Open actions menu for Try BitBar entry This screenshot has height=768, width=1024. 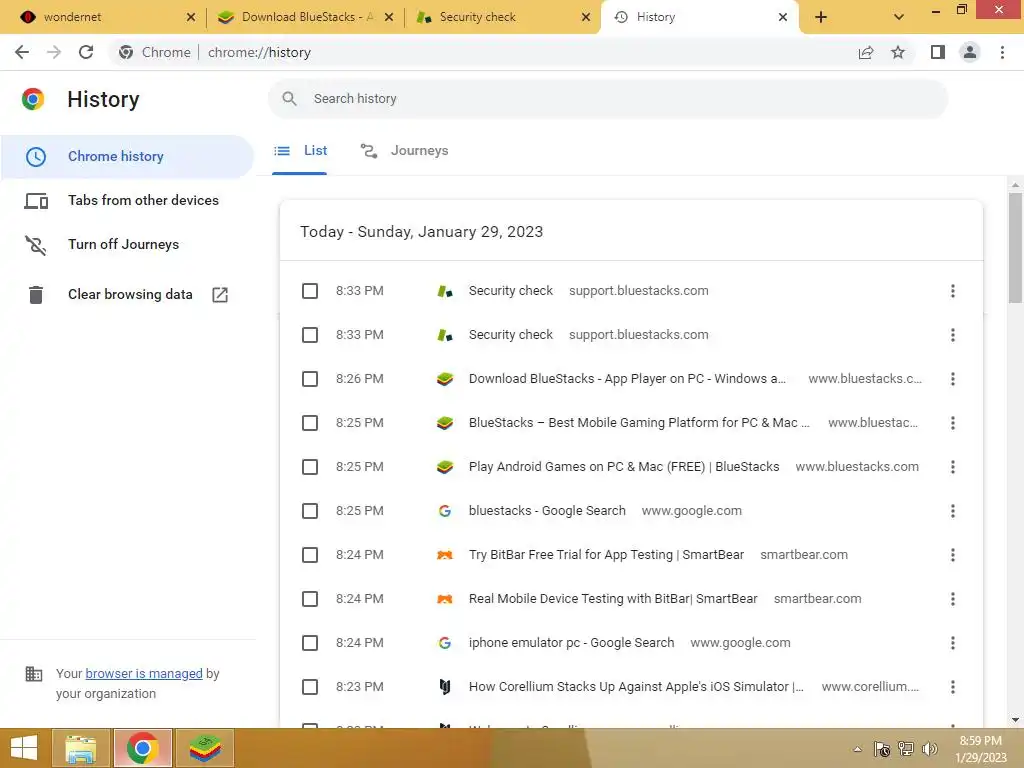tap(953, 555)
